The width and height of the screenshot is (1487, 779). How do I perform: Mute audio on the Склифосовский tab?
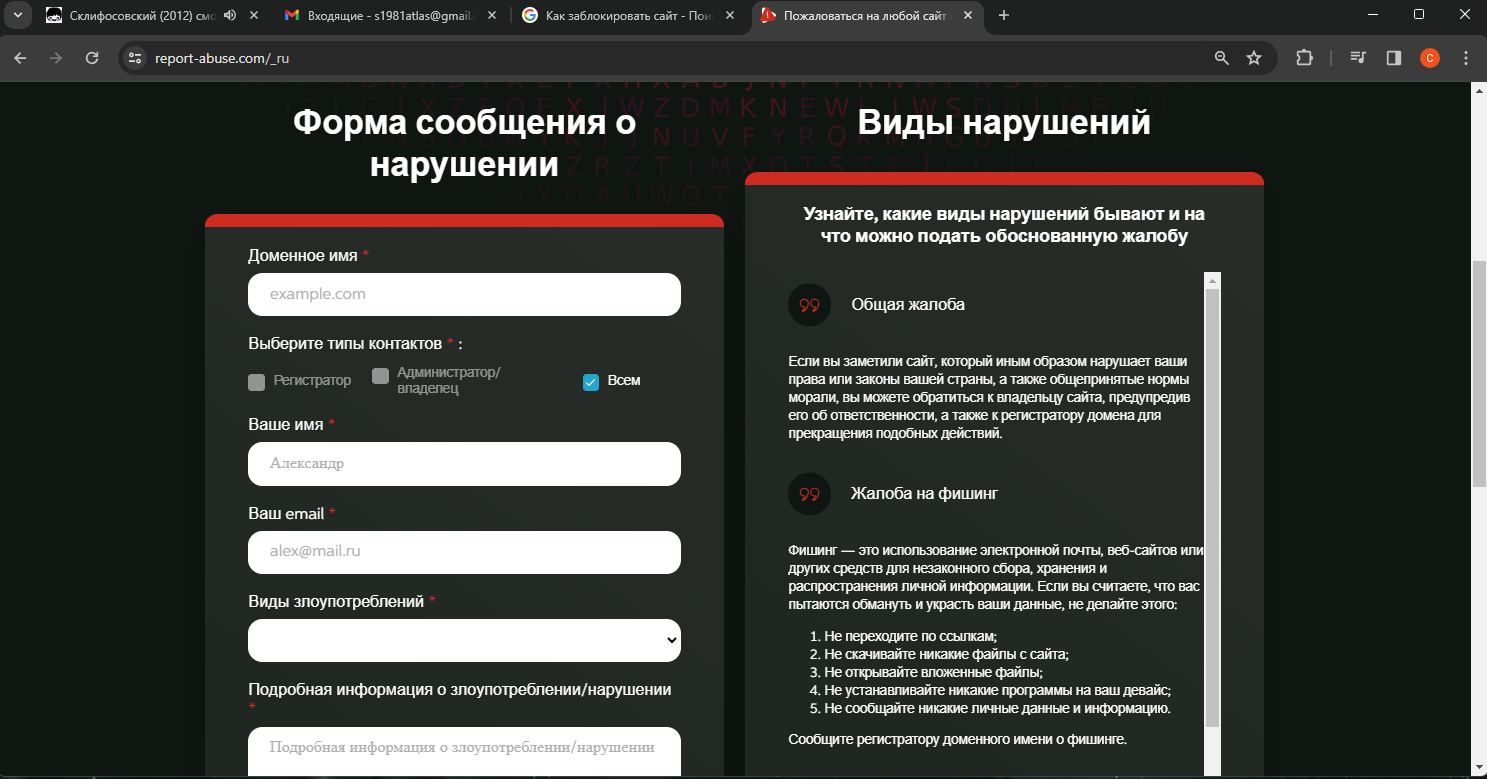click(230, 15)
